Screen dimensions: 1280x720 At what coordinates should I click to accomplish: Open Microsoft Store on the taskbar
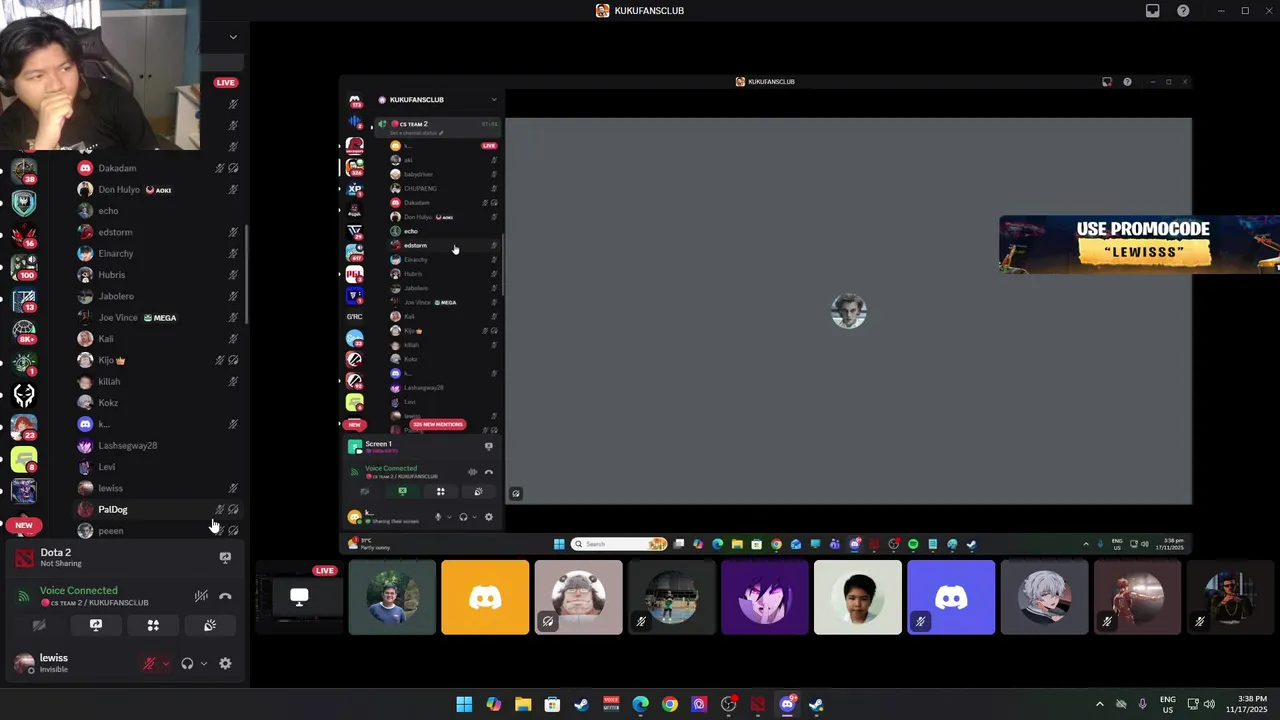(x=552, y=704)
